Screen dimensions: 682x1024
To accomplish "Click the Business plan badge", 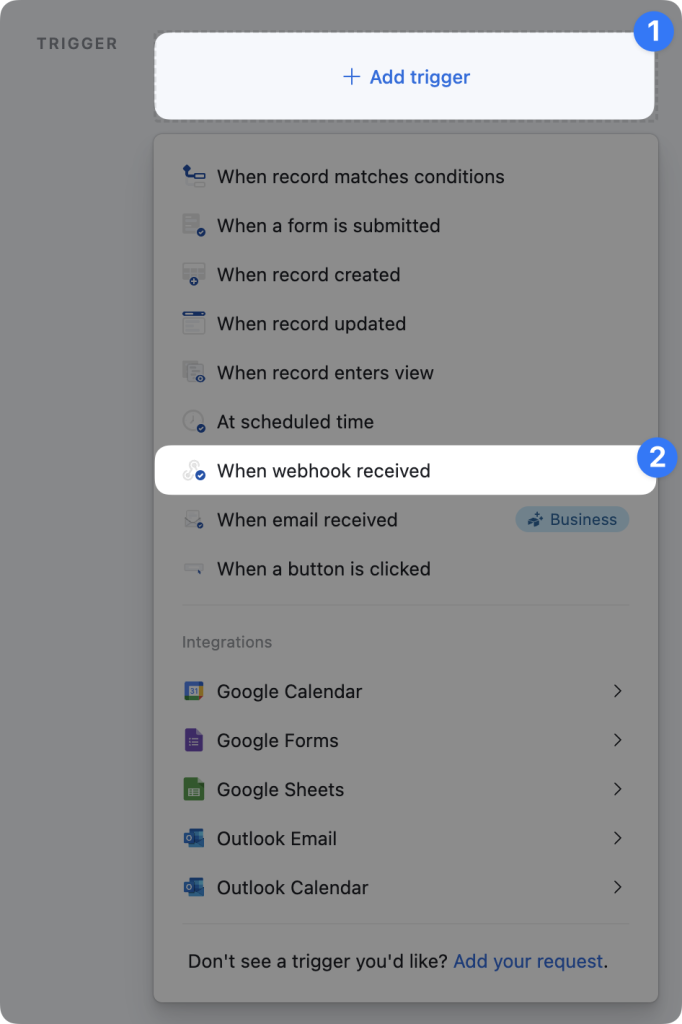I will pos(572,520).
